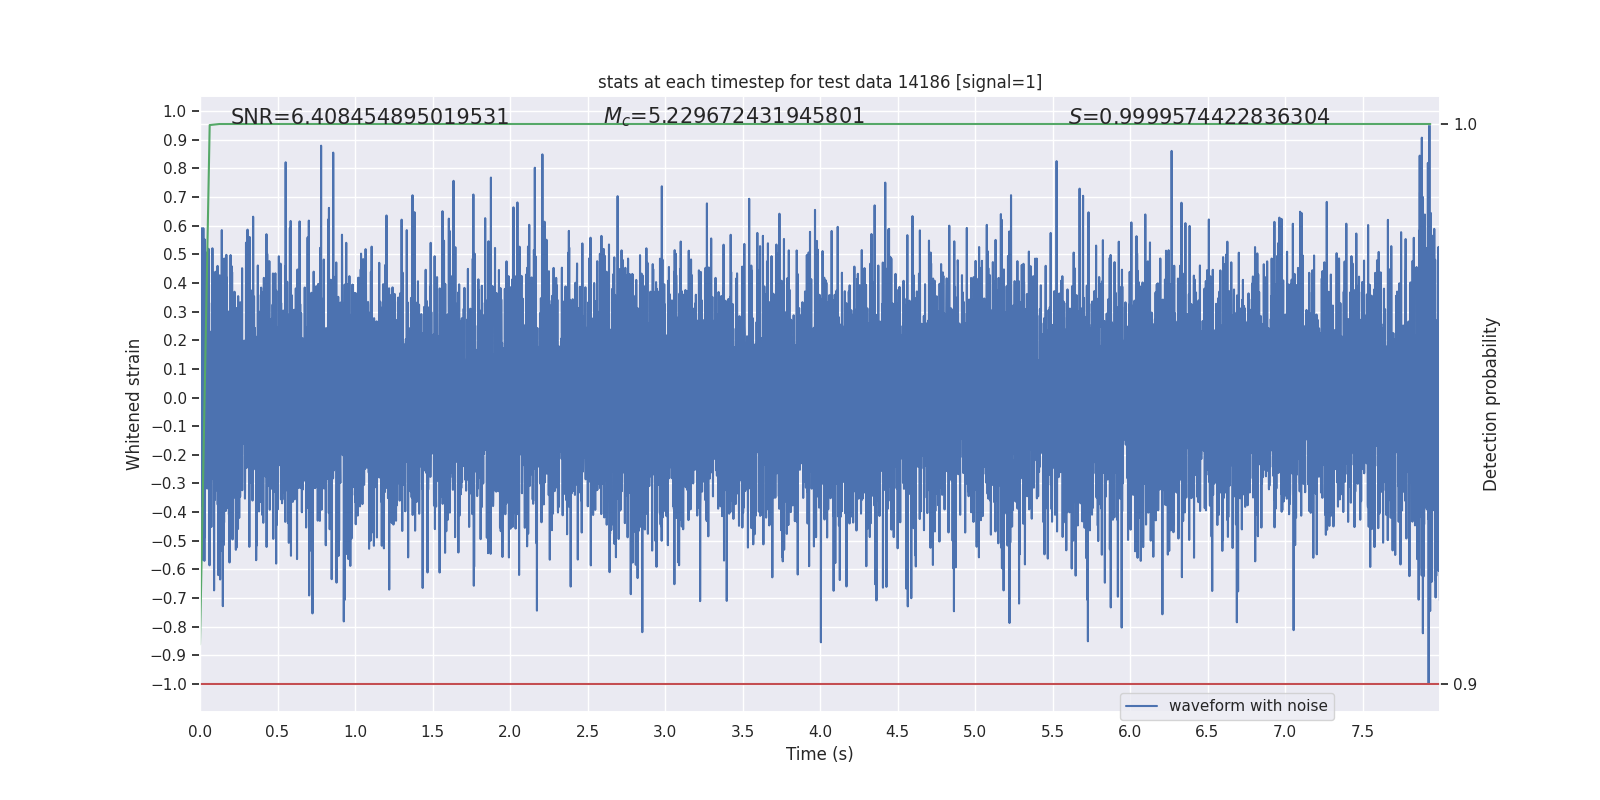Click the 'waveform with noise' legend entry
This screenshot has height=800, width=1600.
pos(1248,706)
